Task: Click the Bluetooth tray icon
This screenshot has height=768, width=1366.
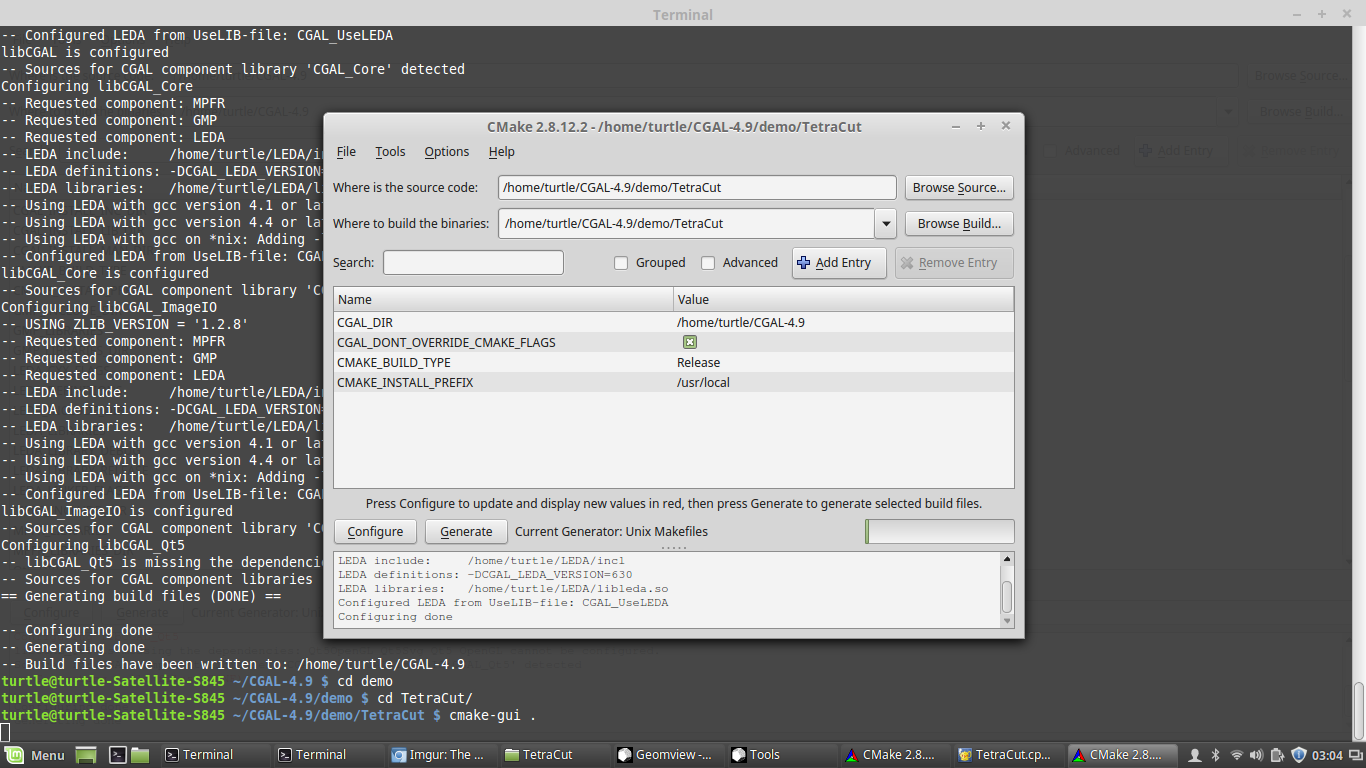Action: [x=1216, y=755]
